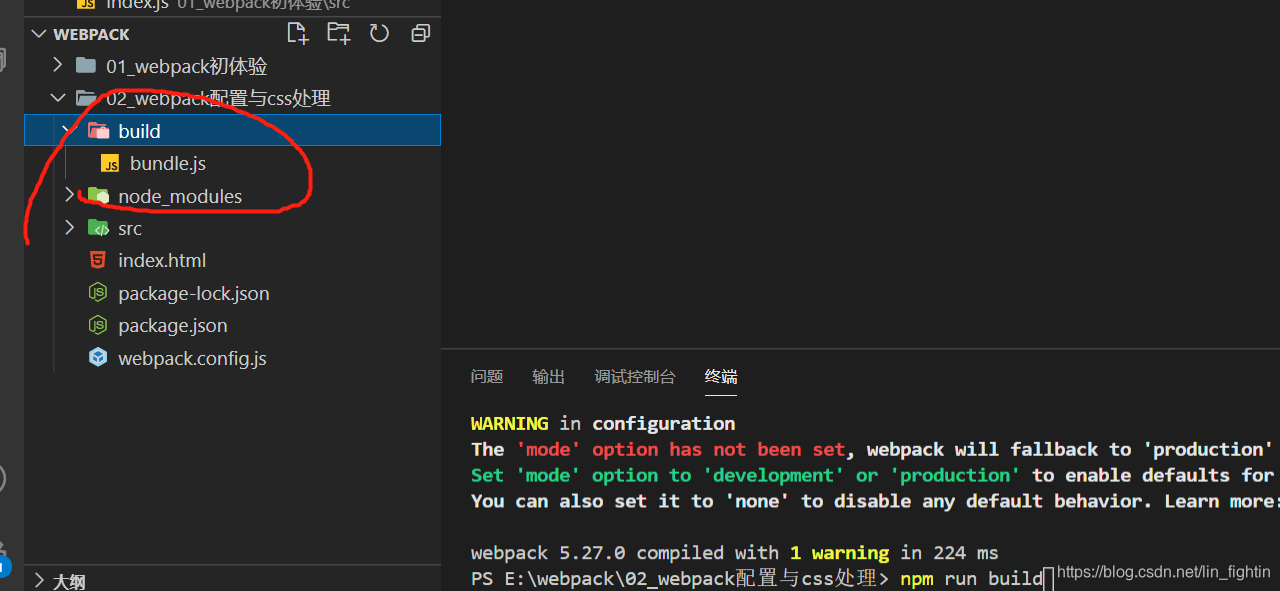
Task: Expand the 01_webpack初体验 folder chevron
Action: (58, 66)
